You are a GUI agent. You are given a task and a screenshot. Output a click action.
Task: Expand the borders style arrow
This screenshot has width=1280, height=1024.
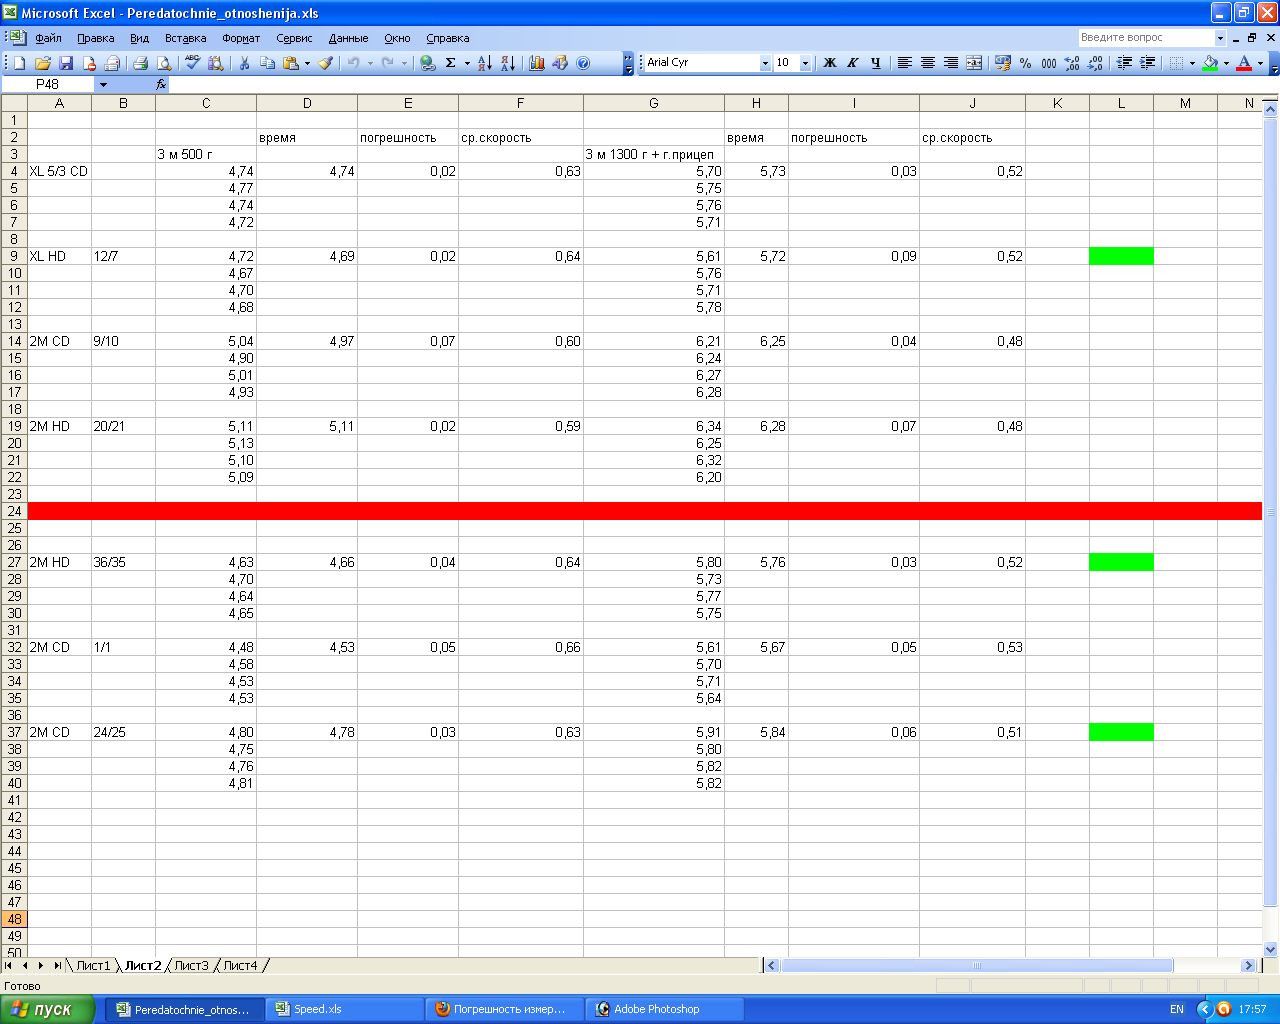1192,63
